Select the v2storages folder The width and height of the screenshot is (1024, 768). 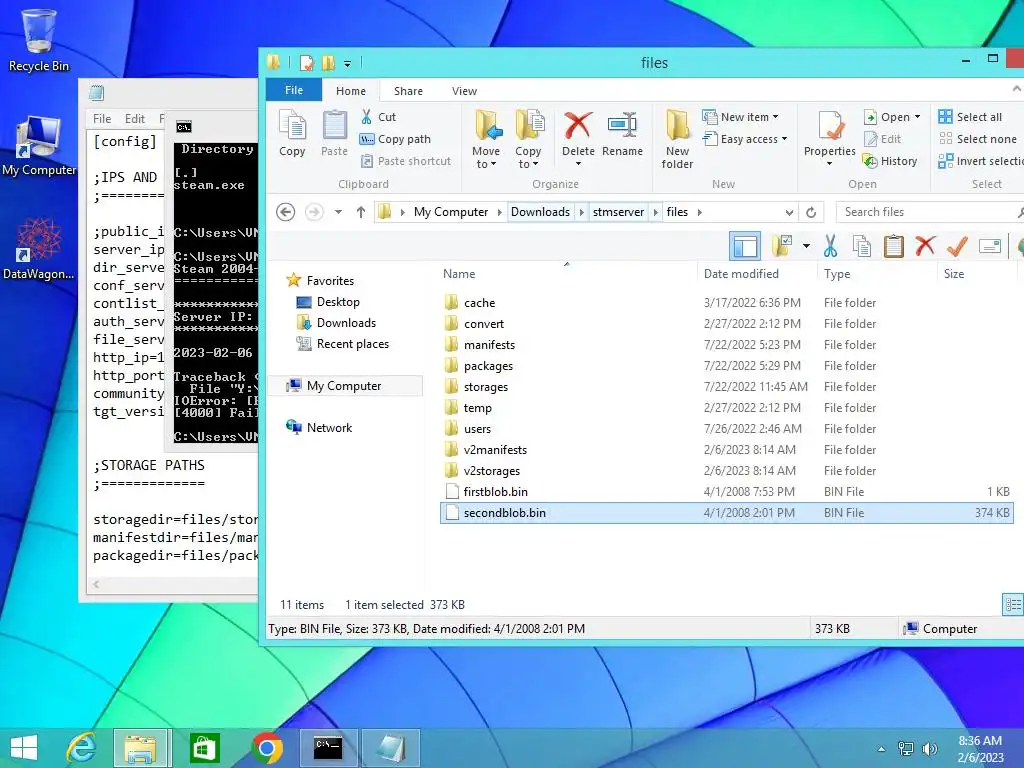(492, 471)
